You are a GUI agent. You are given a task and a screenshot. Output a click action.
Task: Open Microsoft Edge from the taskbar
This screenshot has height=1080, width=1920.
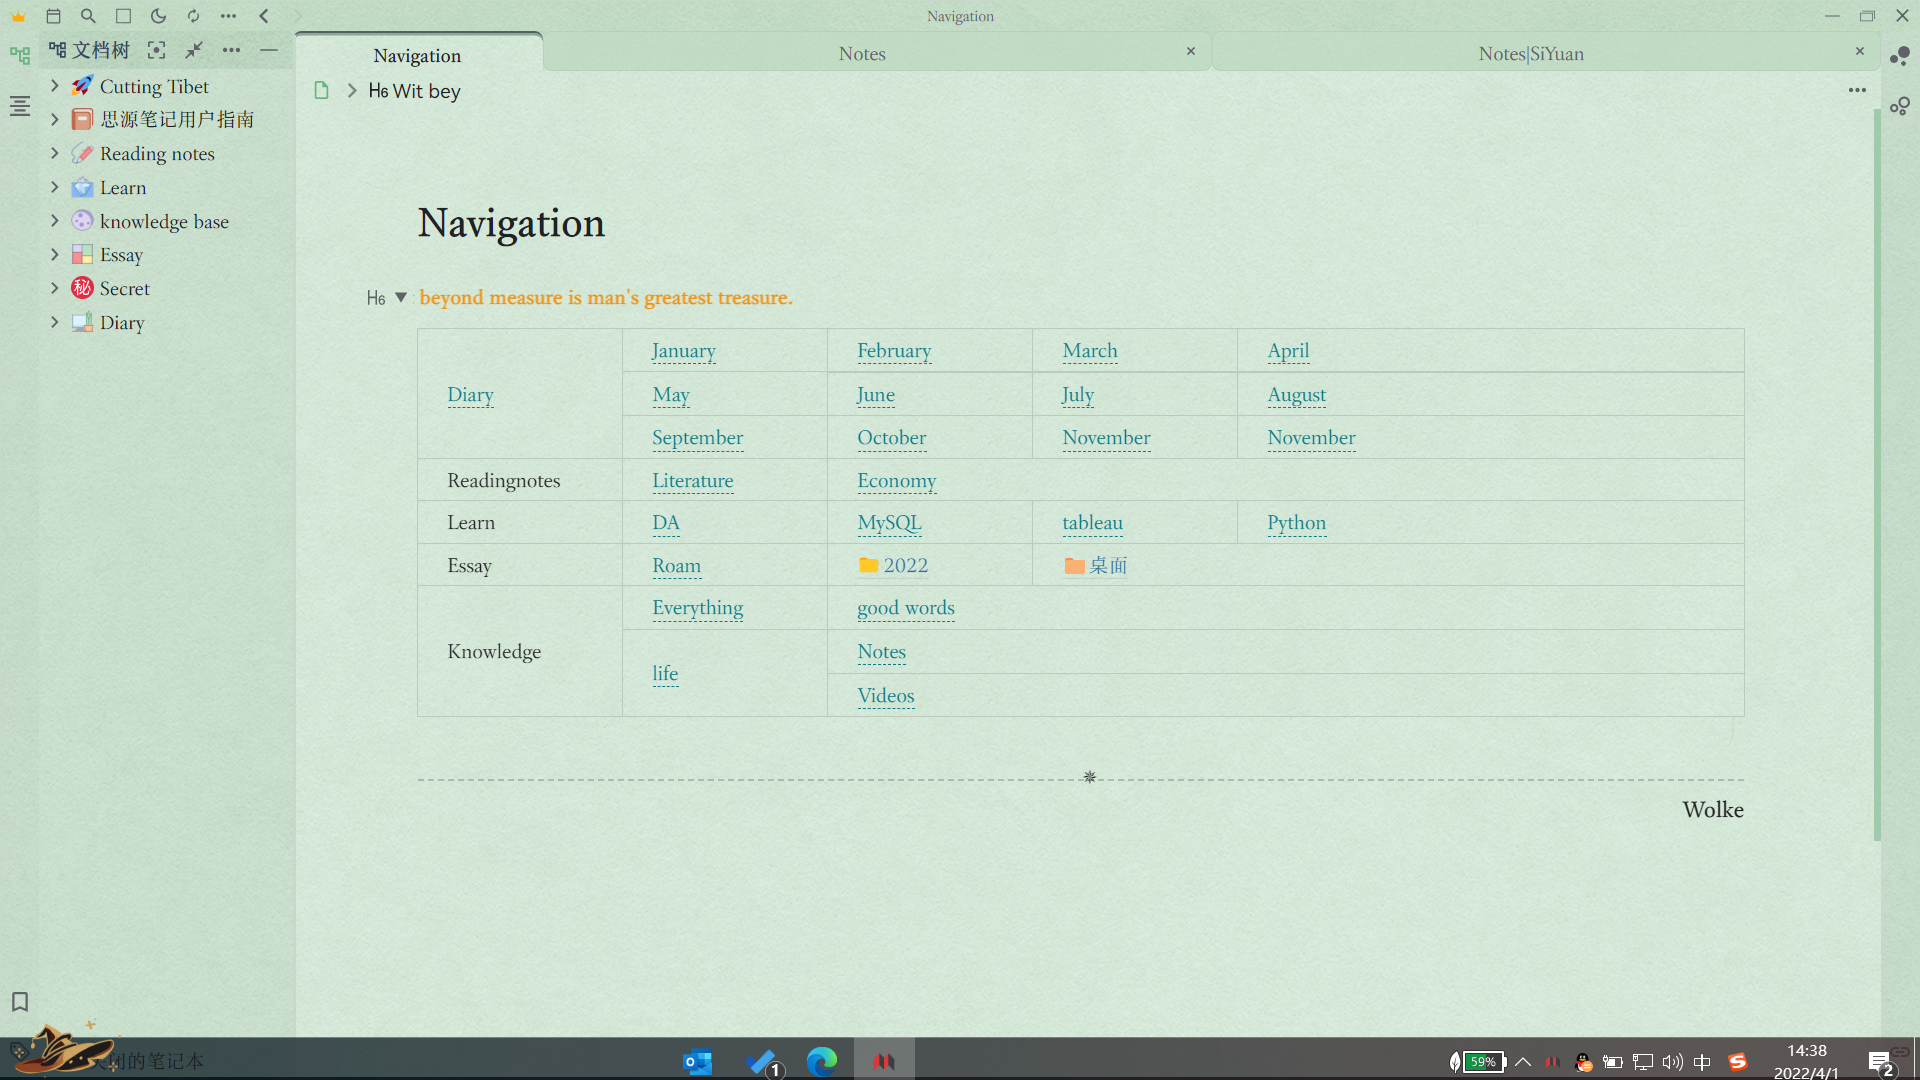[x=822, y=1061]
